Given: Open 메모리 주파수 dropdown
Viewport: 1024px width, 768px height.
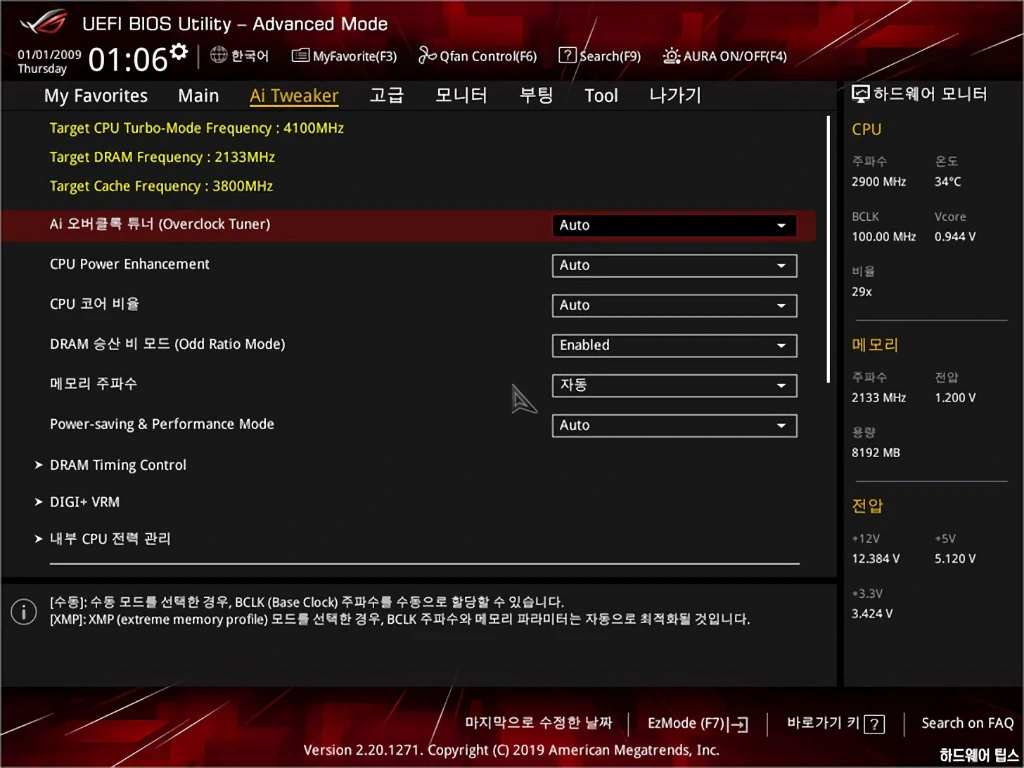Looking at the screenshot, I should (674, 385).
